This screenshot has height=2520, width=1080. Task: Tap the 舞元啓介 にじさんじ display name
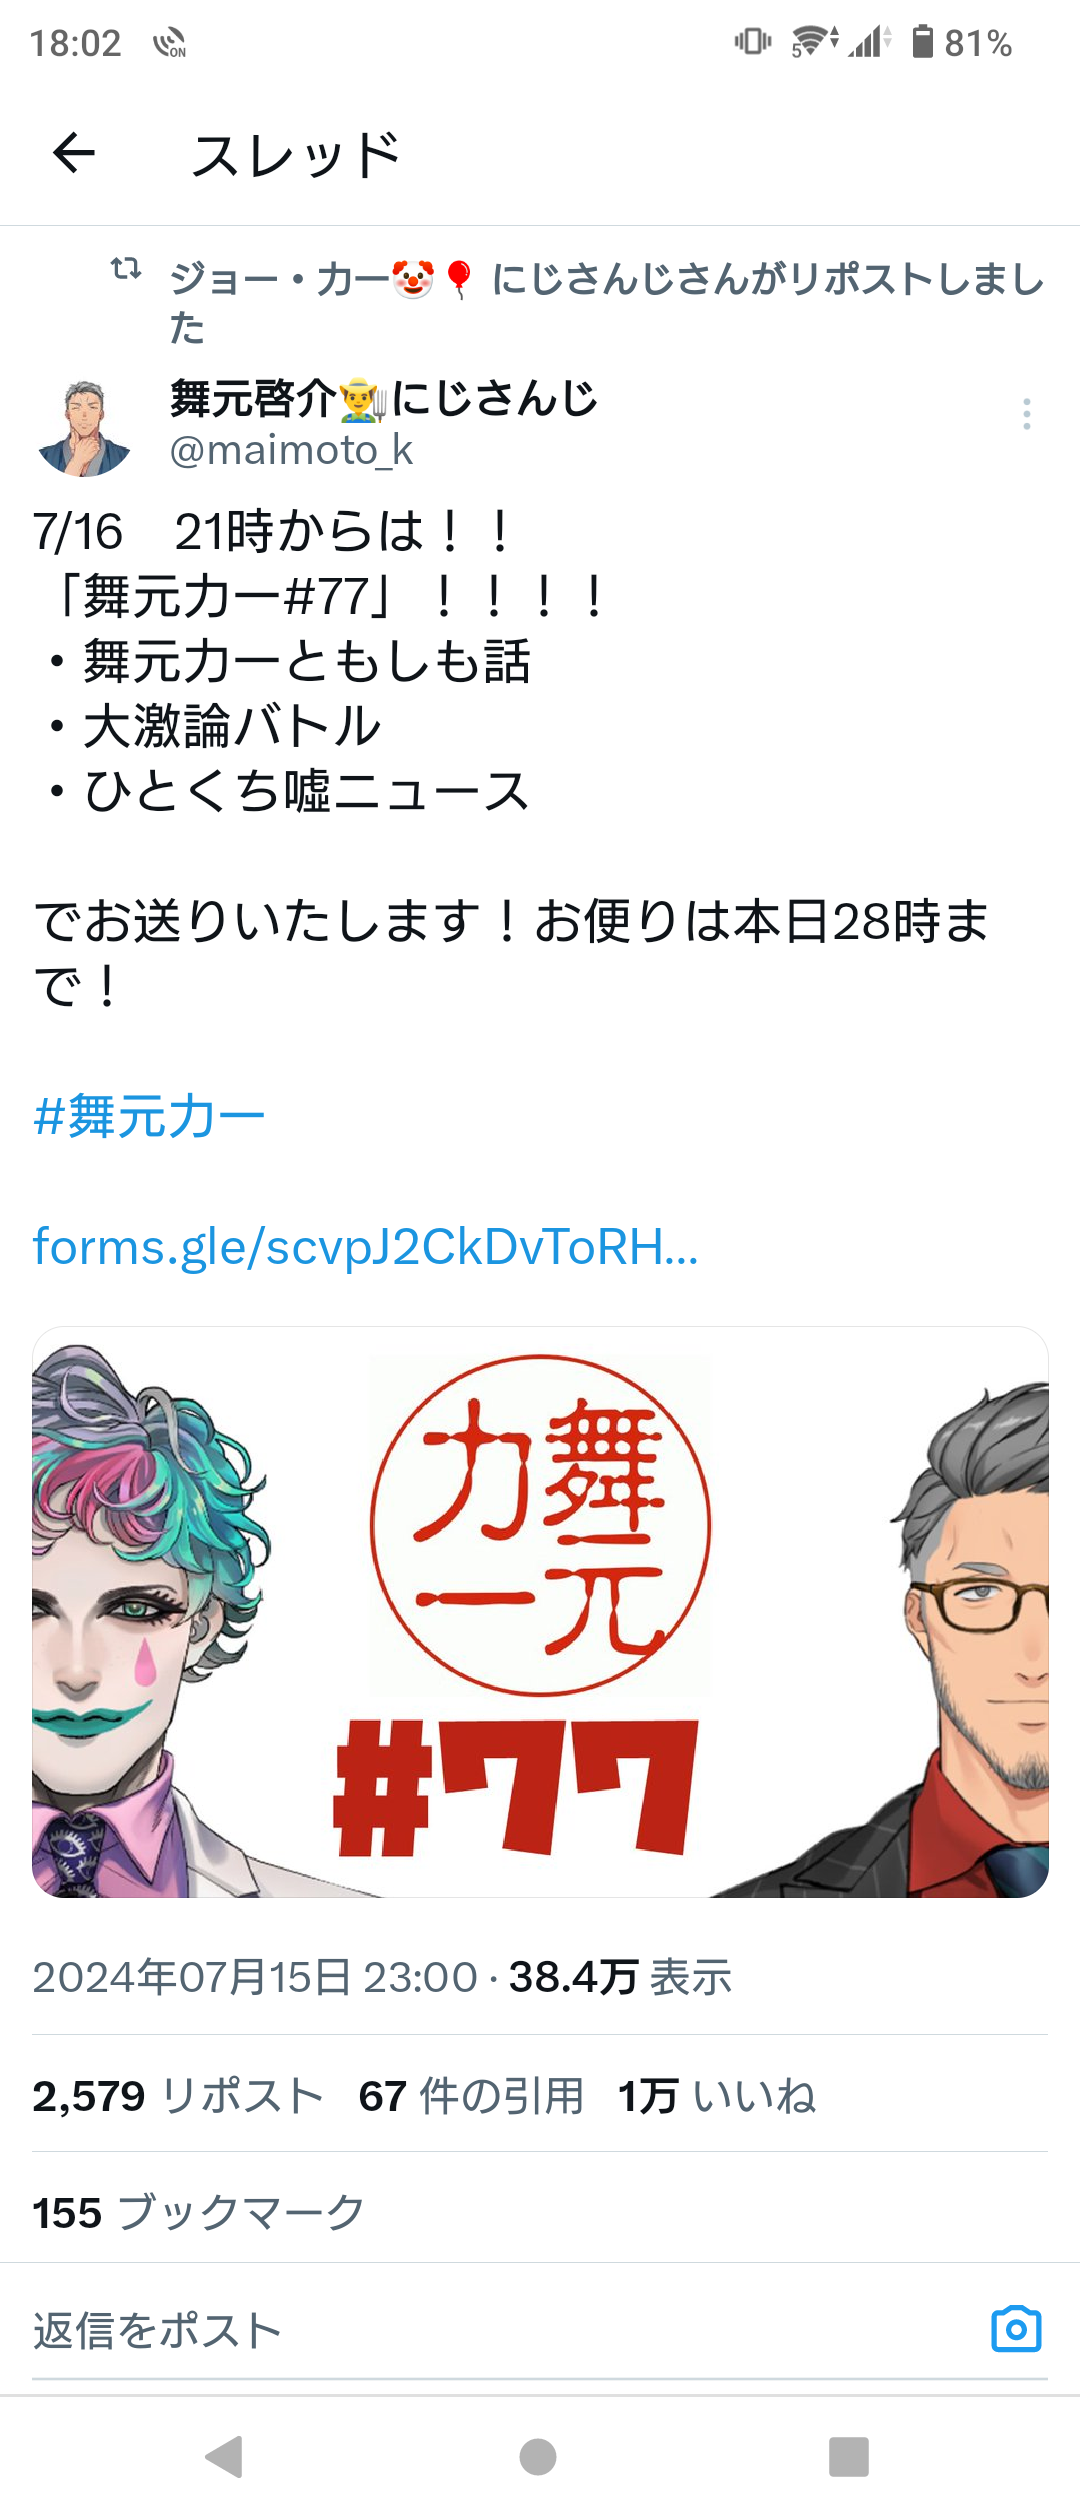[384, 398]
